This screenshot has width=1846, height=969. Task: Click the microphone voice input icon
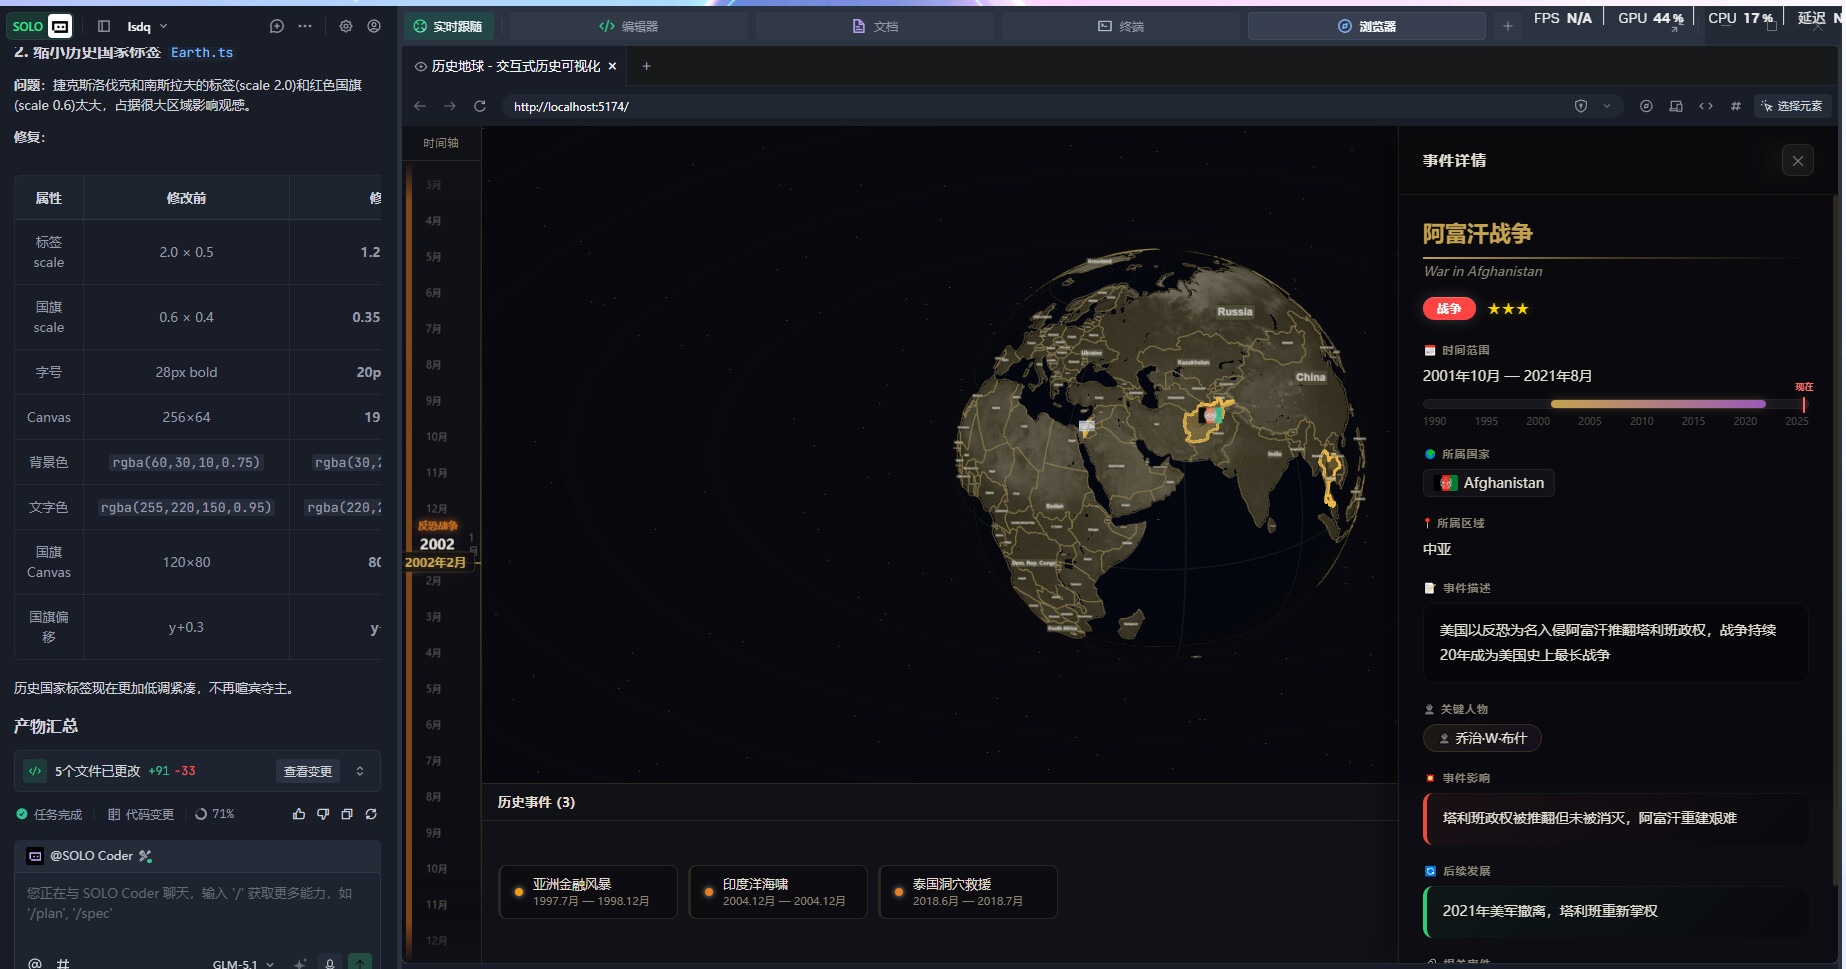(x=330, y=963)
